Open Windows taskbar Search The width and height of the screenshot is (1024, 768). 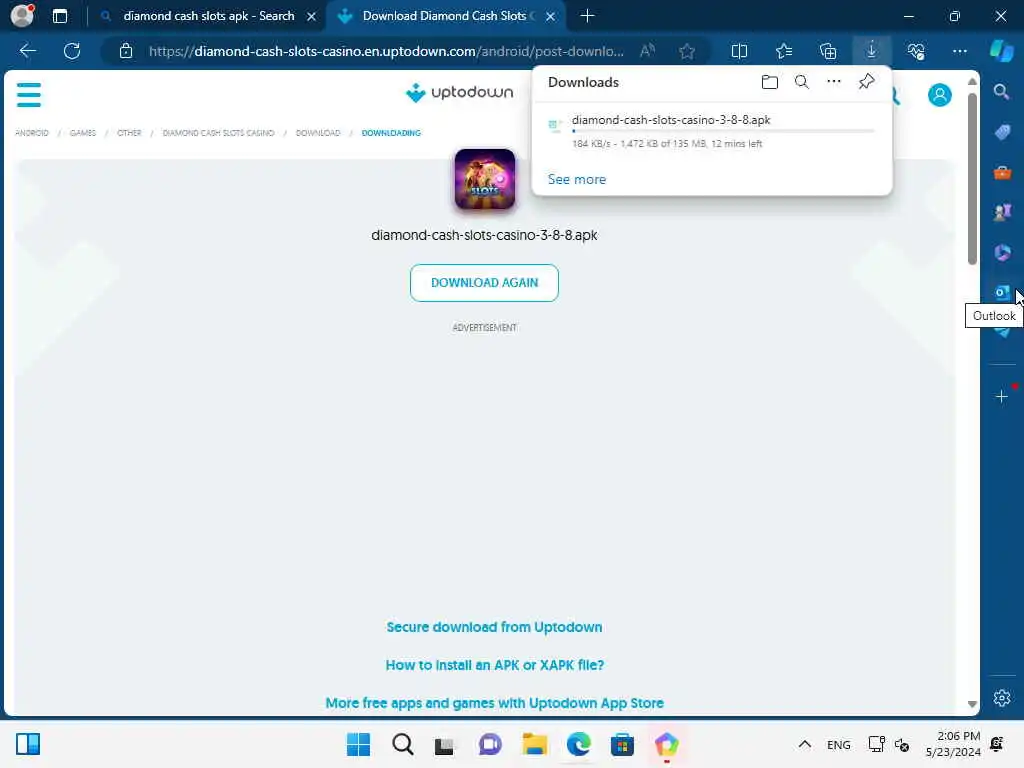click(x=402, y=744)
